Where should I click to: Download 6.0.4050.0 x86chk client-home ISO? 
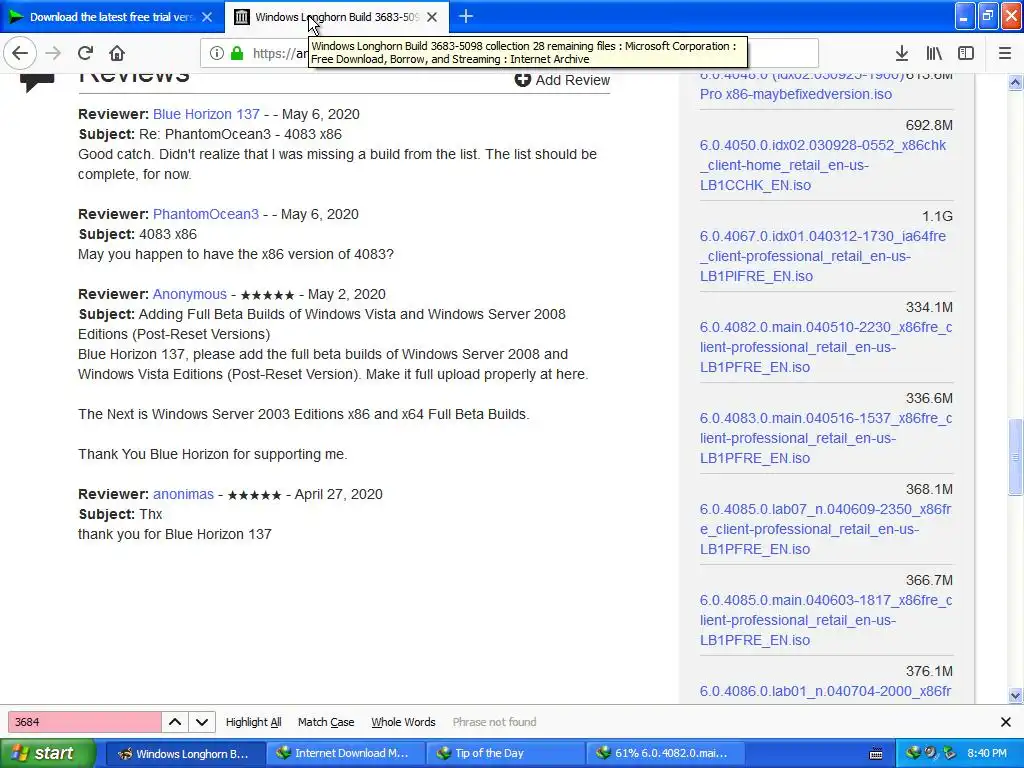(823, 165)
